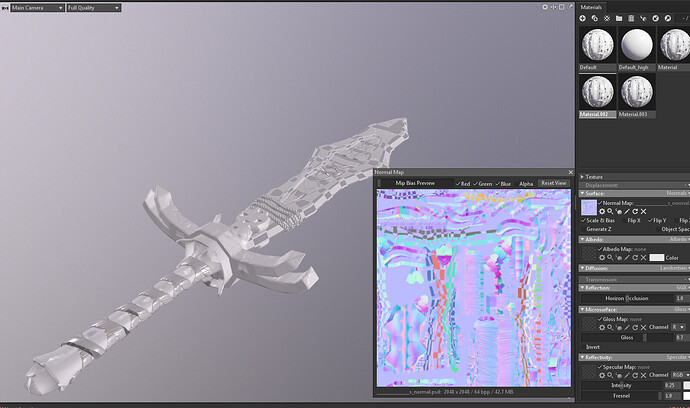Image resolution: width=690 pixels, height=408 pixels.
Task: Click Albedo Map magnifier icon
Action: coord(610,257)
